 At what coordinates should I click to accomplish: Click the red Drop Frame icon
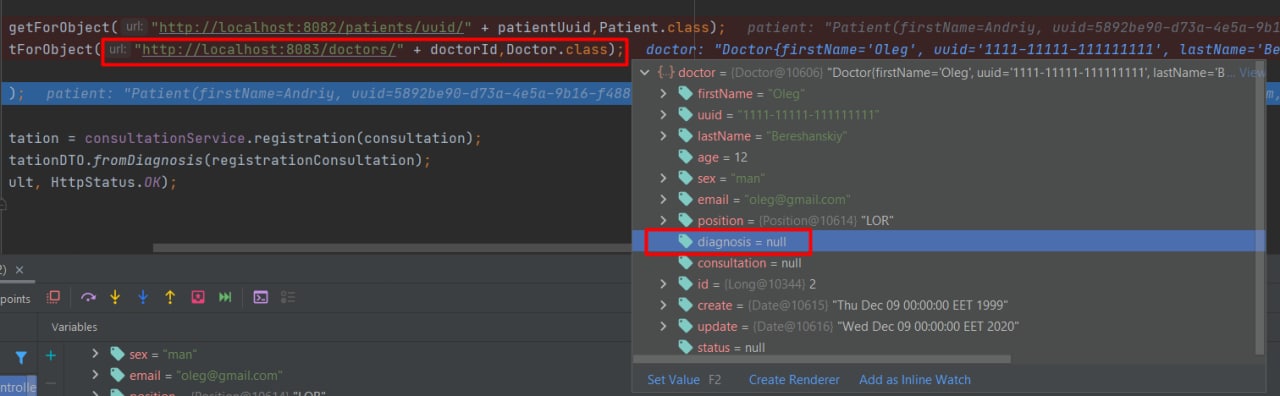pyautogui.click(x=198, y=297)
